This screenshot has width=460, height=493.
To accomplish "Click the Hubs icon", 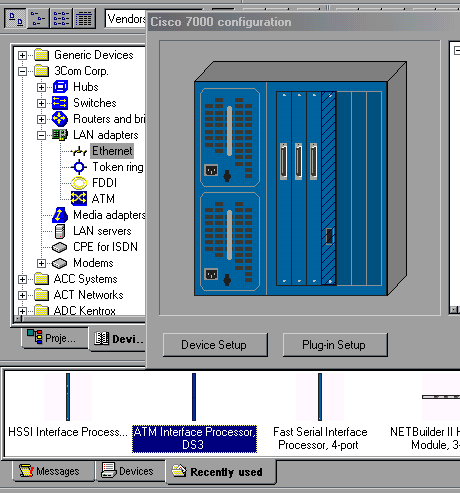I will click(60, 87).
